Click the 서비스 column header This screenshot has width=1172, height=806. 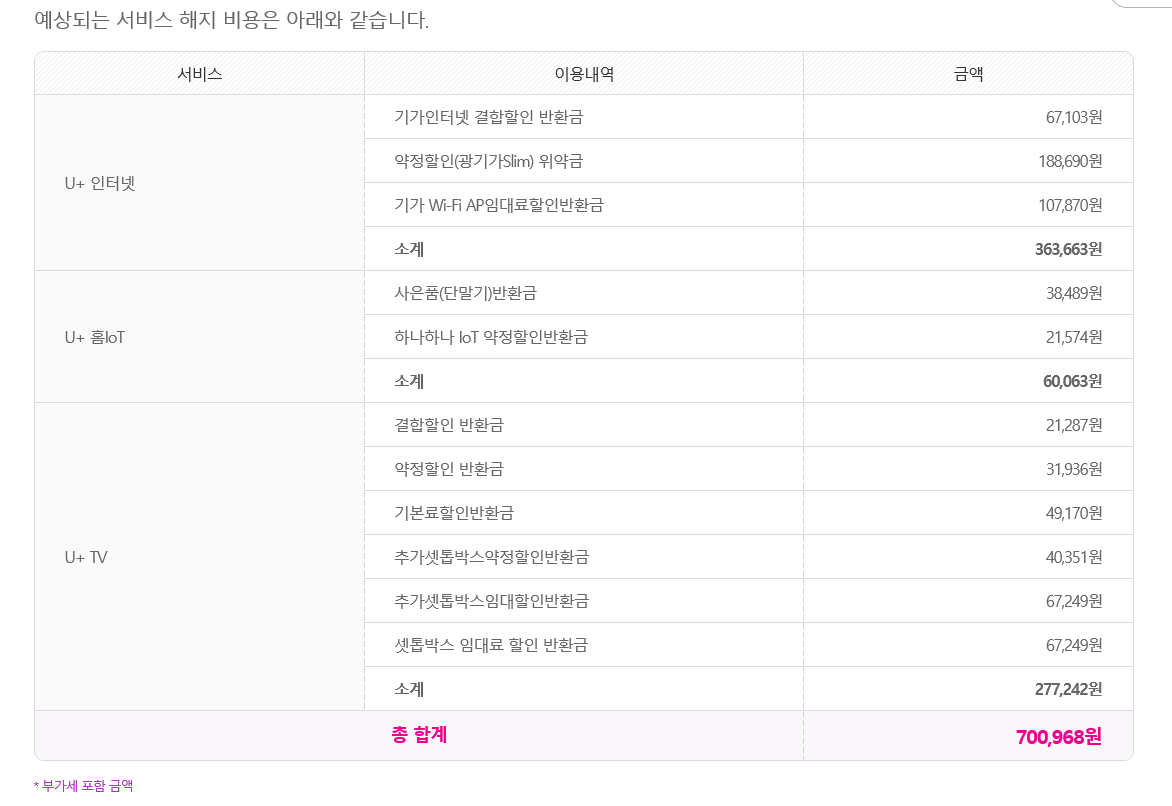199,74
